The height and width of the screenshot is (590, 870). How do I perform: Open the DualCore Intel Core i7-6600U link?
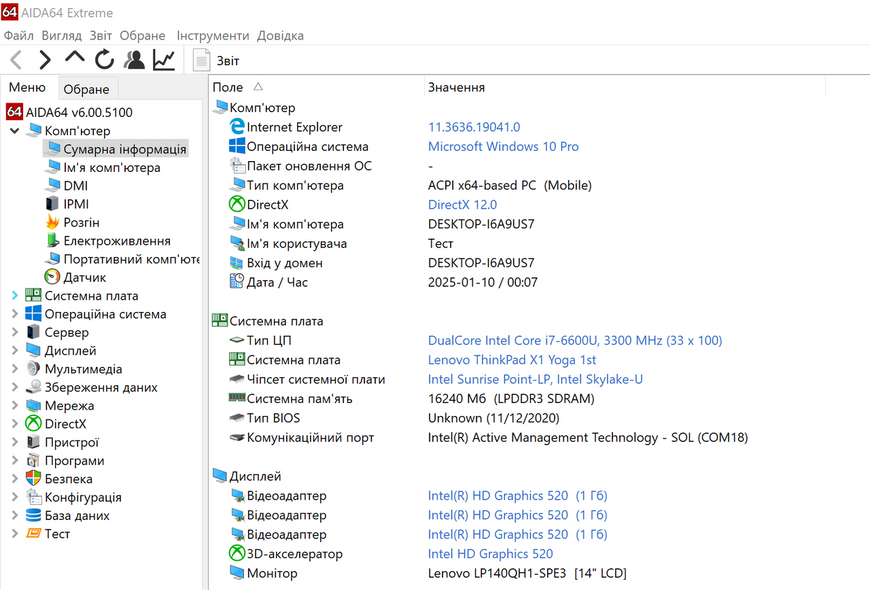pos(575,340)
